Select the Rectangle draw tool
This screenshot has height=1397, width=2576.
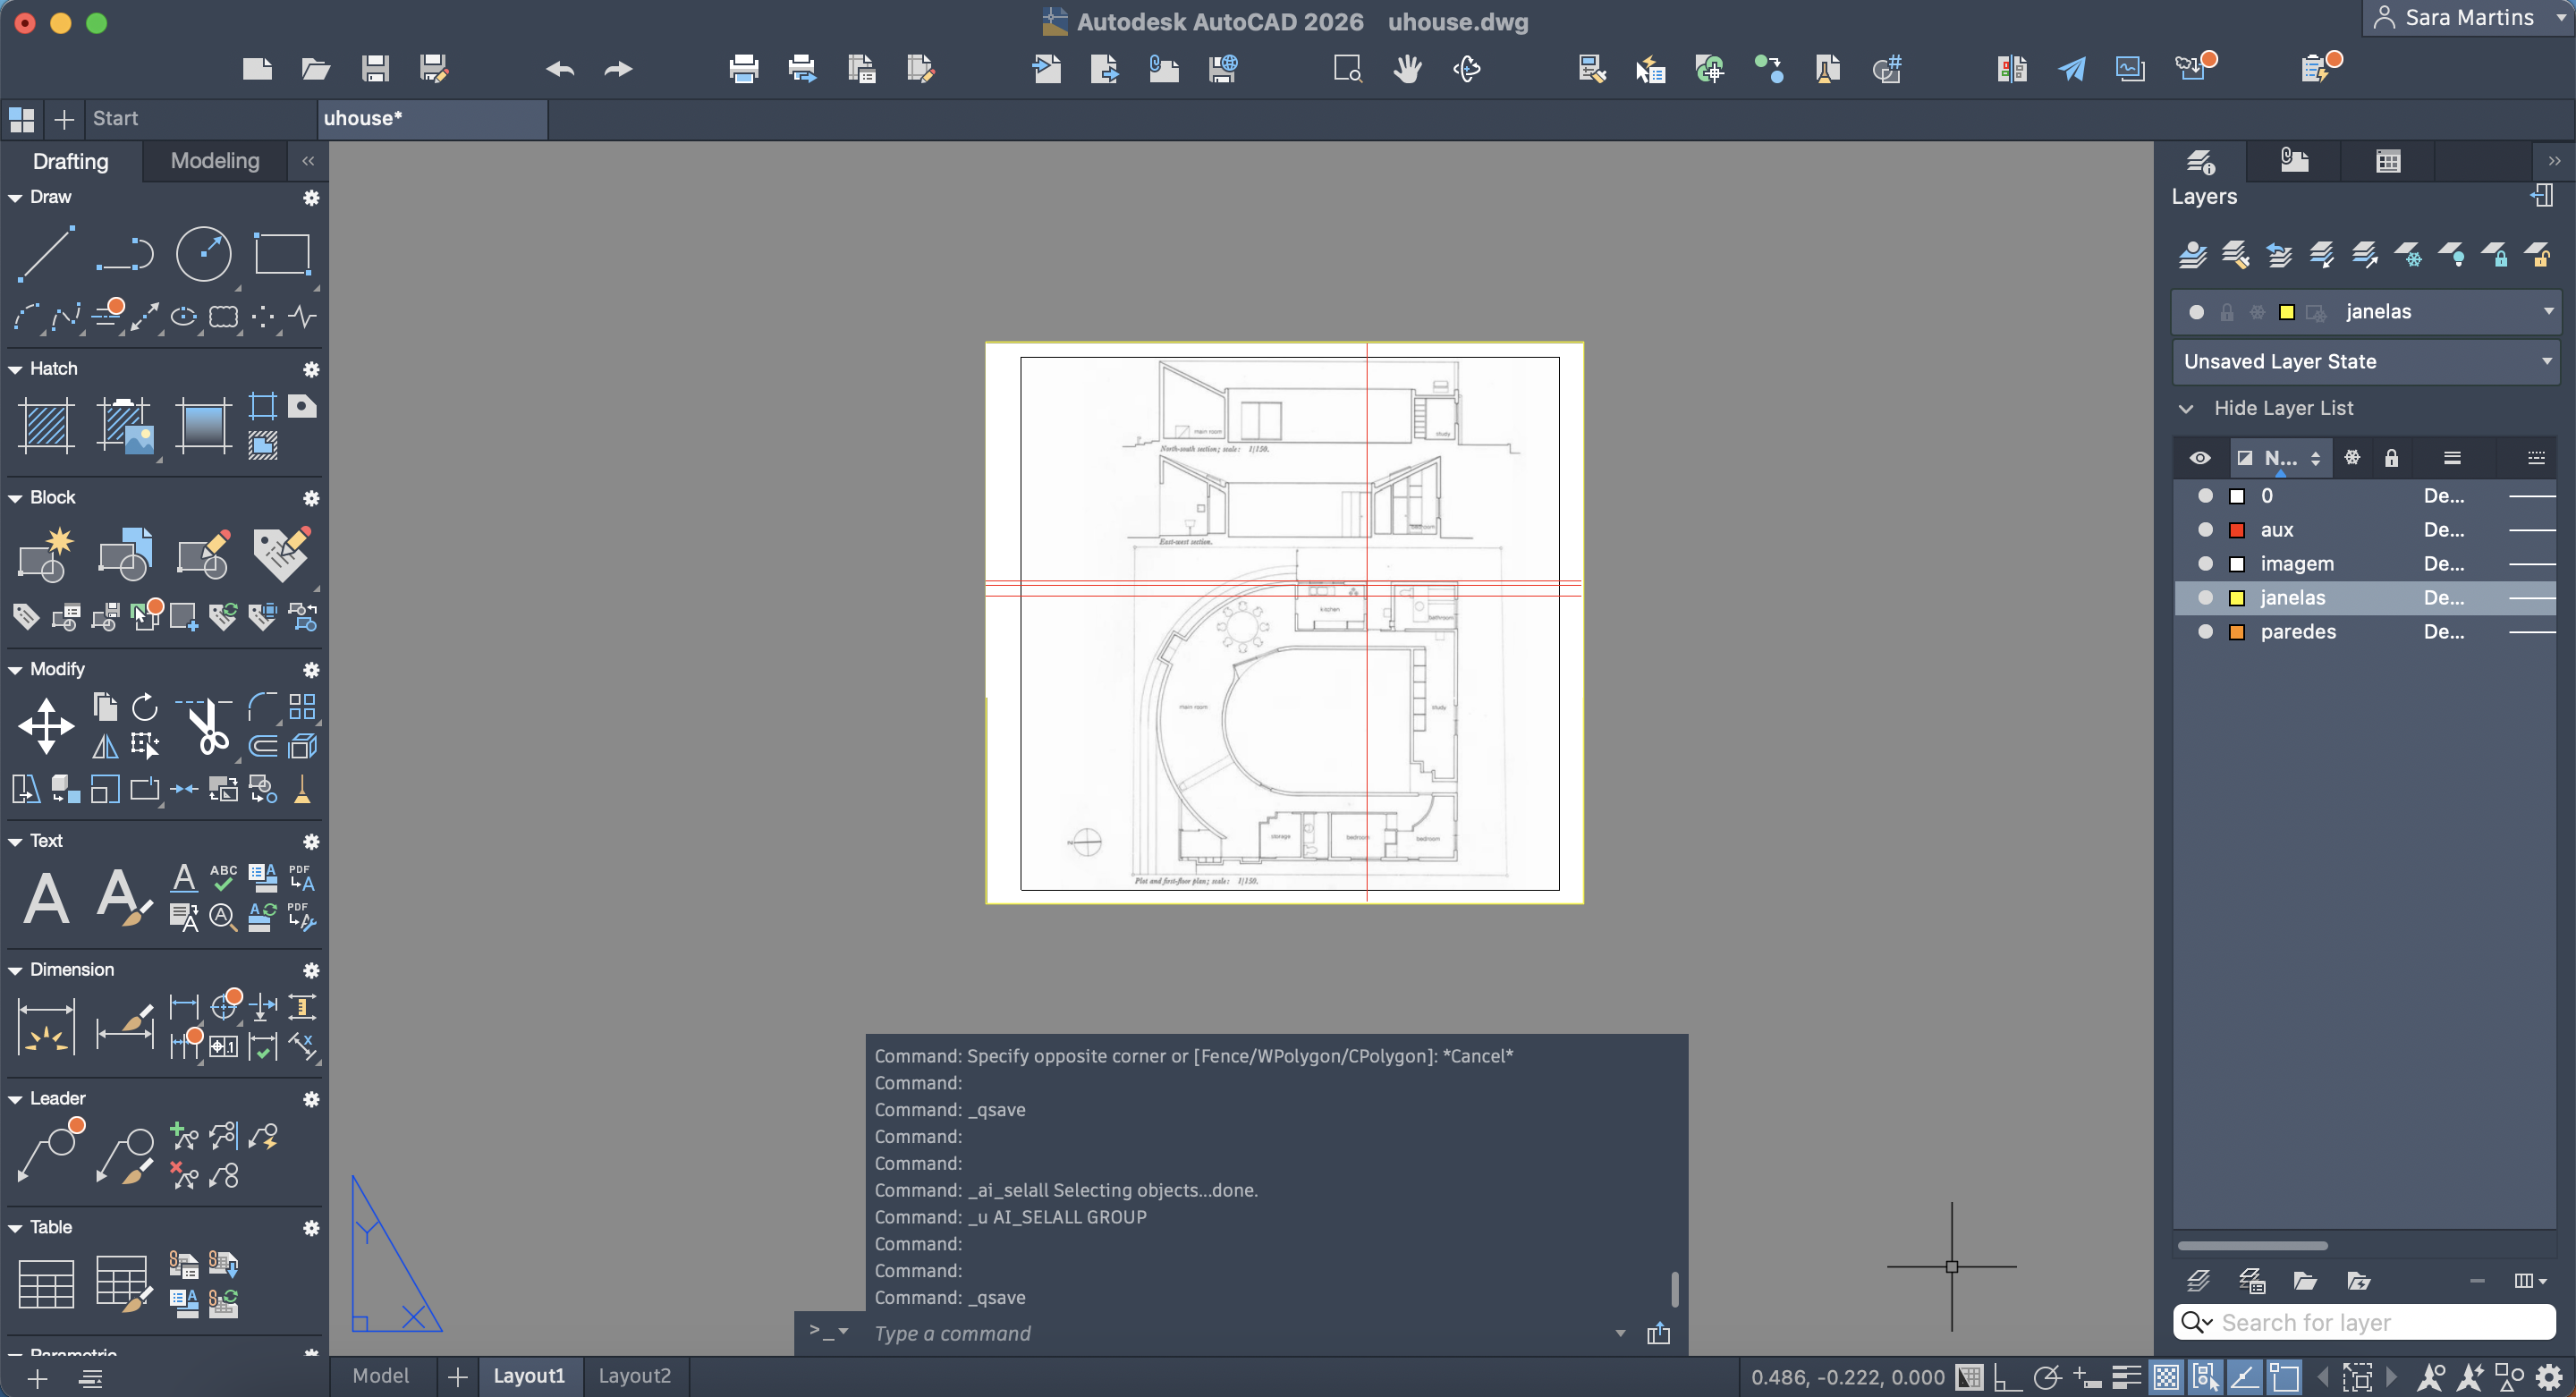click(282, 253)
